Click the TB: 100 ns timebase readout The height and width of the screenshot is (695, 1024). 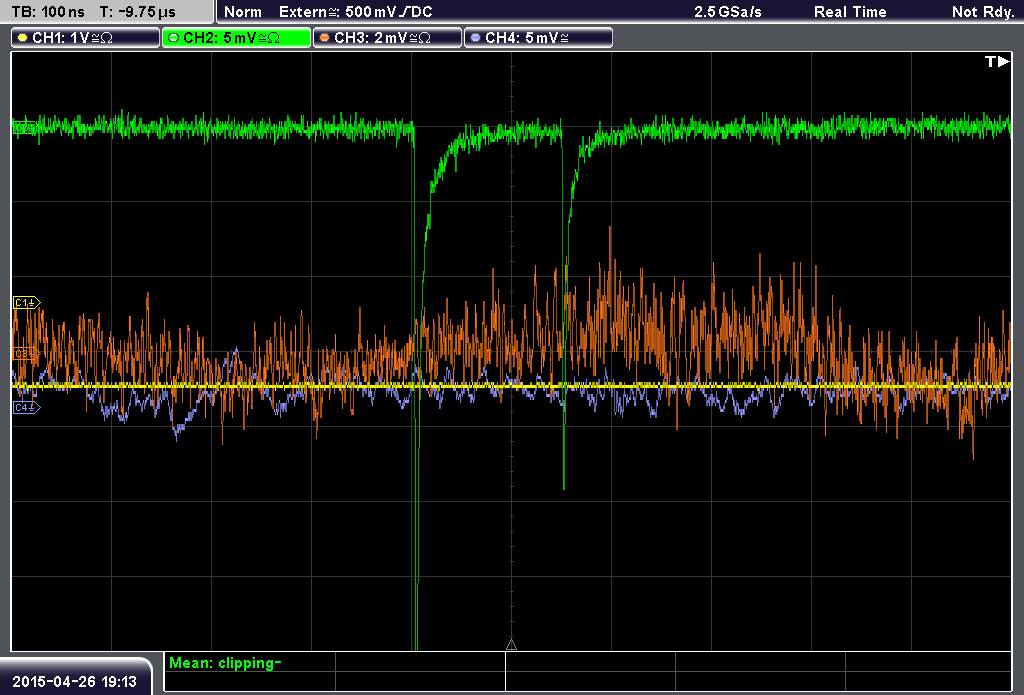click(48, 12)
